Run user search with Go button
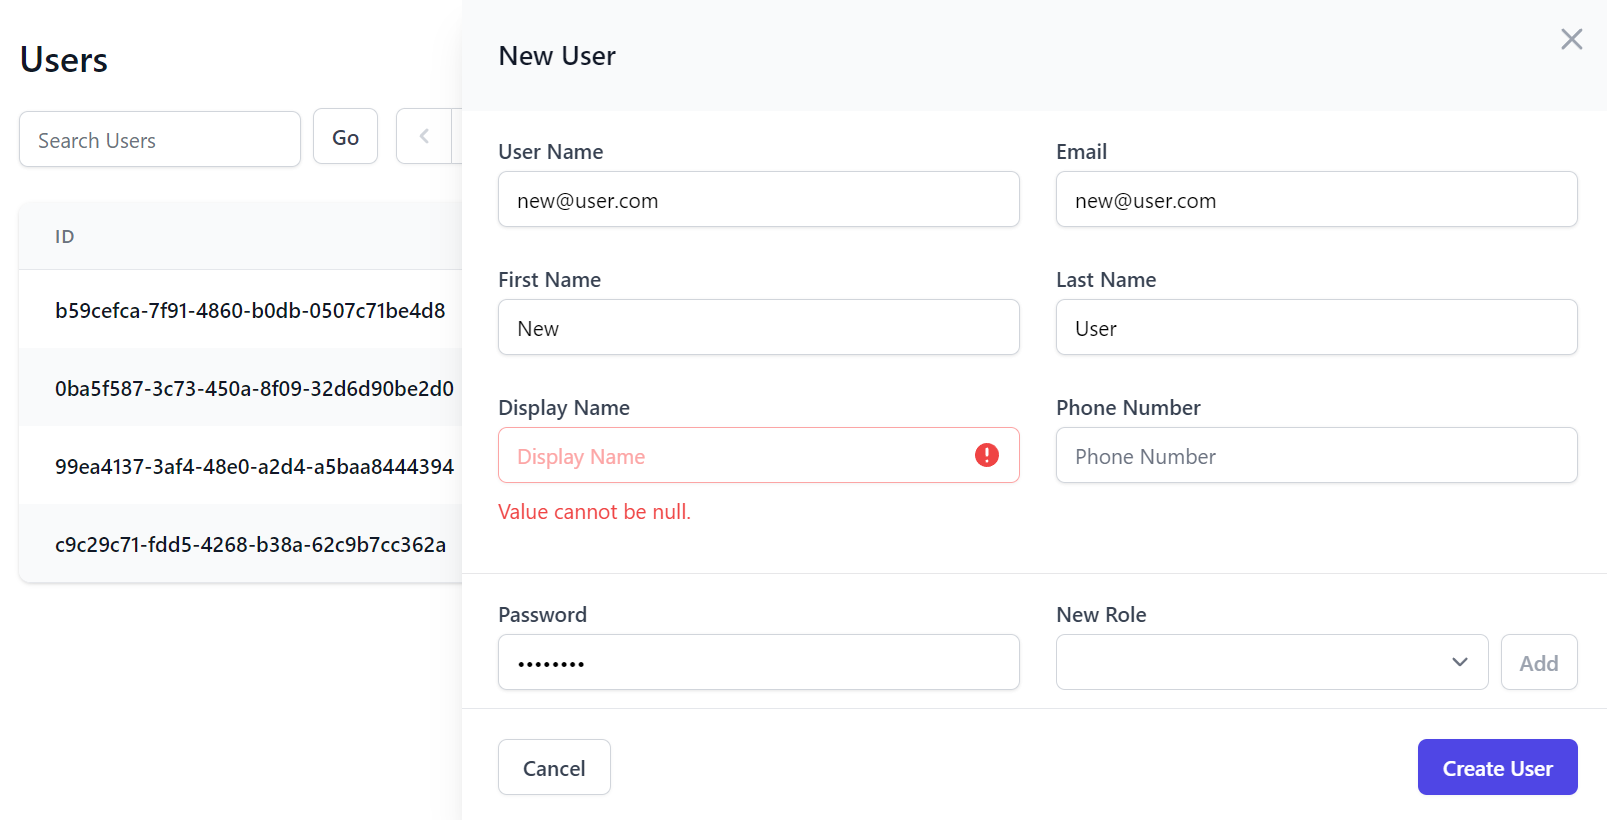Viewport: 1607px width, 820px height. (x=345, y=136)
